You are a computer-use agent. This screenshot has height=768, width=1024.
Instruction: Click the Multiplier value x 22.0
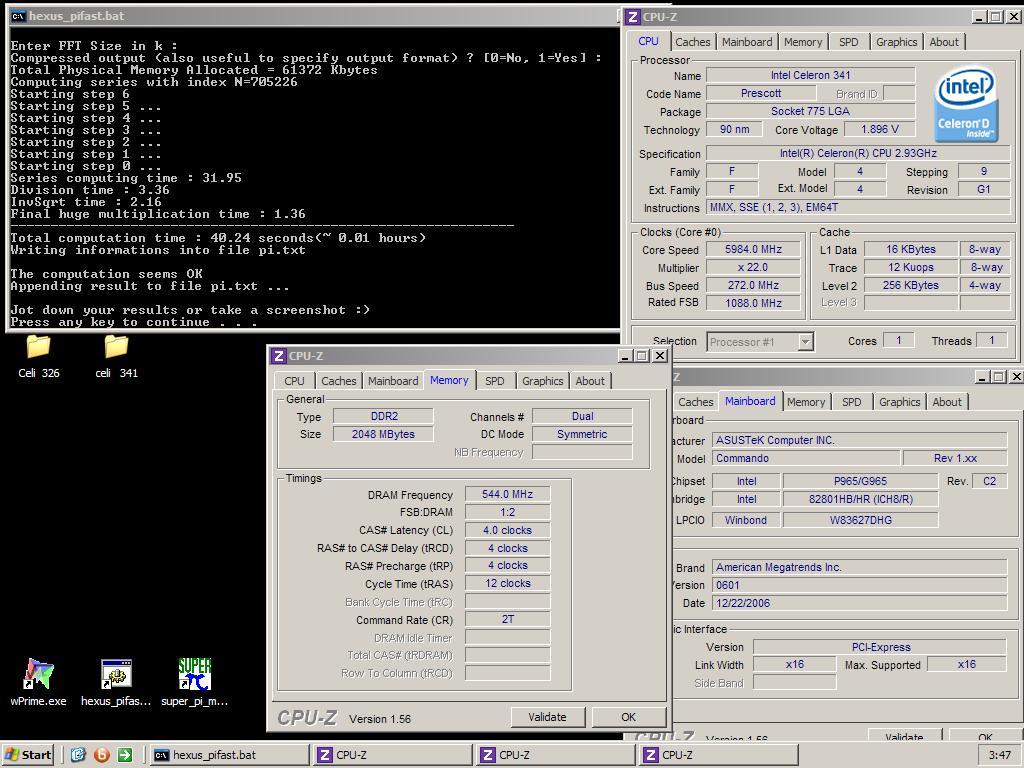click(754, 267)
